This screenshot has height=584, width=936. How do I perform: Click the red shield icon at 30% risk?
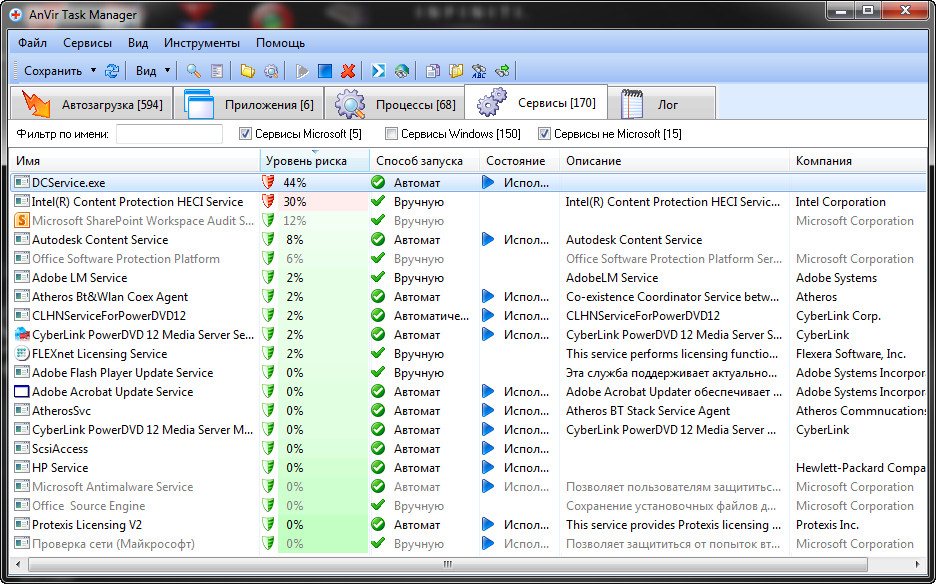[268, 202]
